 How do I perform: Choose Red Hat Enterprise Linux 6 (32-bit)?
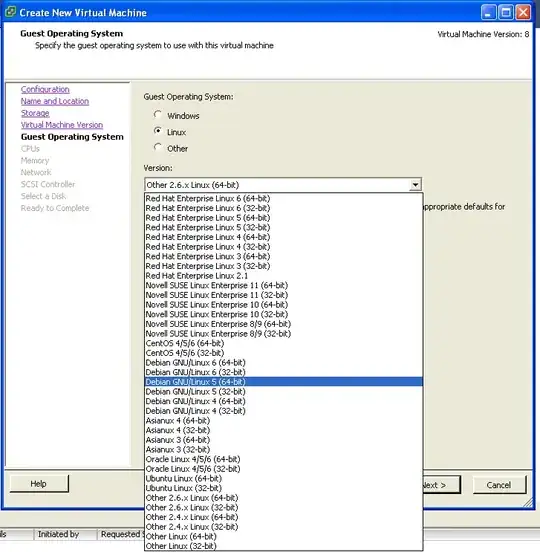[x=283, y=208]
